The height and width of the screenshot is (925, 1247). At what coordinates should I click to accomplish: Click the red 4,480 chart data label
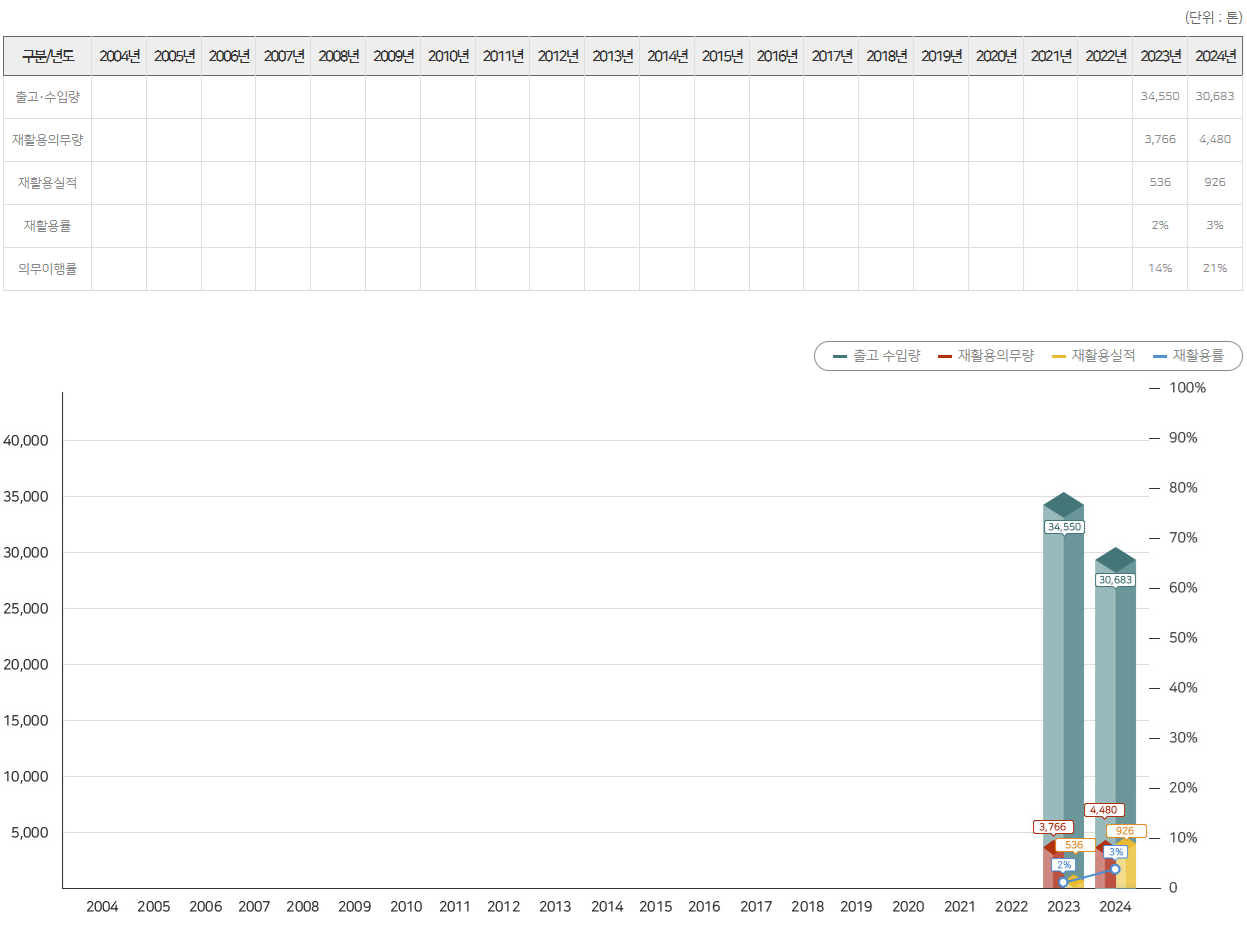pos(1103,810)
